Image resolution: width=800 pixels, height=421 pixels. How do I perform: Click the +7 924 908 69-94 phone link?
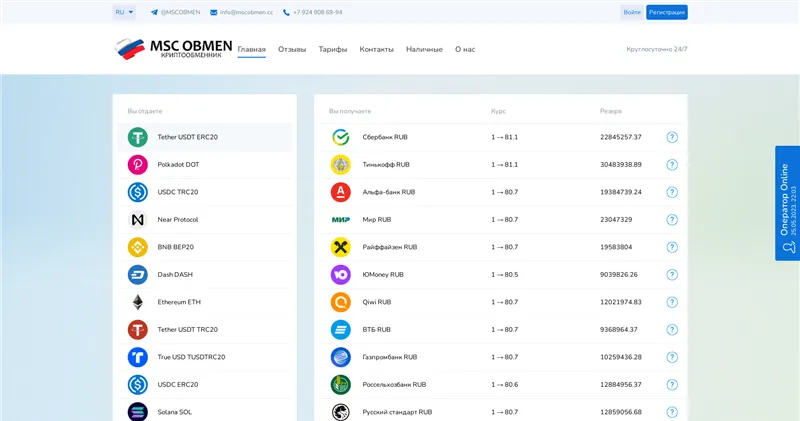(x=312, y=12)
